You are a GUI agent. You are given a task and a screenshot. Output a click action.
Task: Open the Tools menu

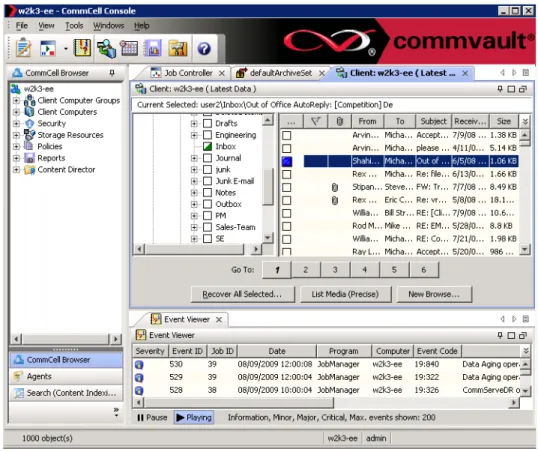74,26
